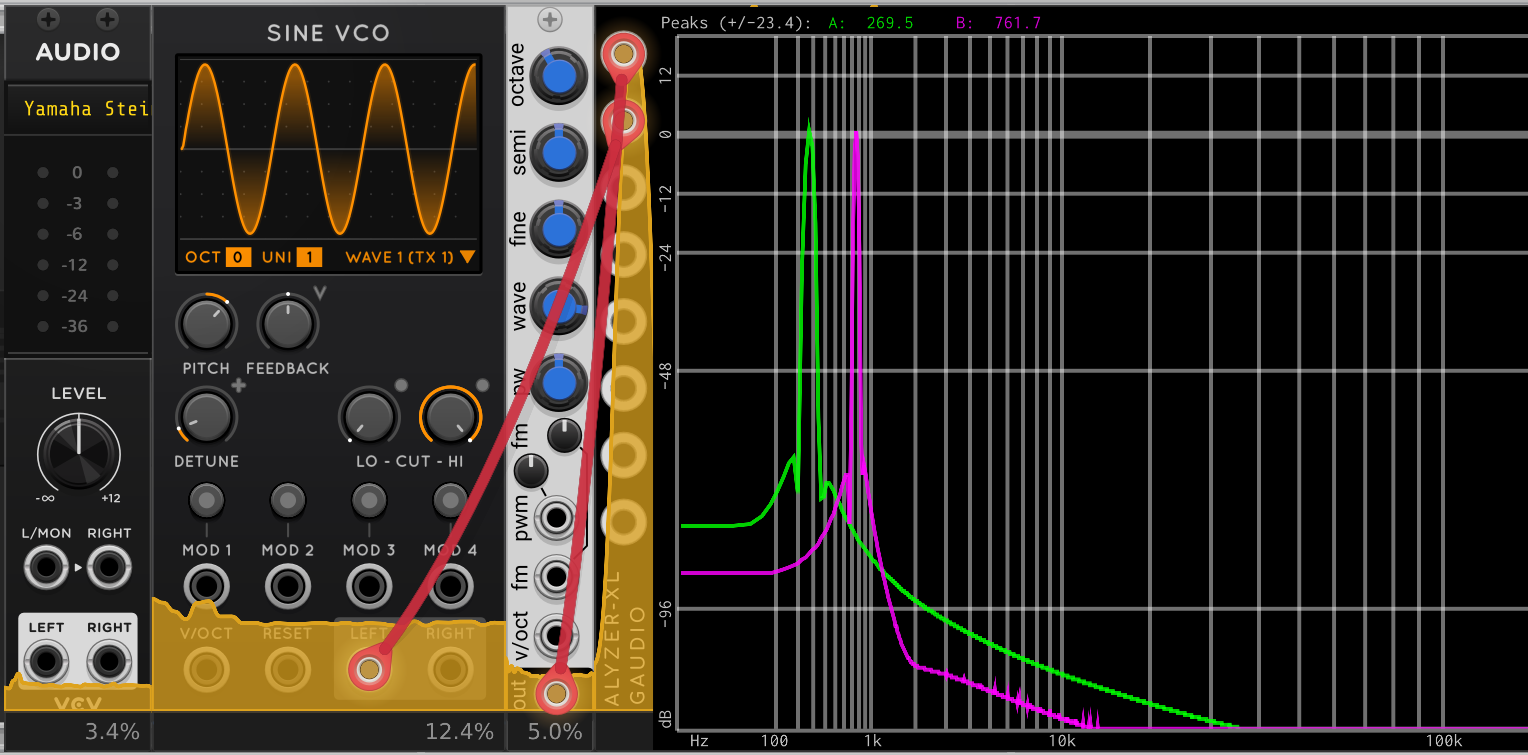Click the top screw on narrow VCO

(549, 19)
